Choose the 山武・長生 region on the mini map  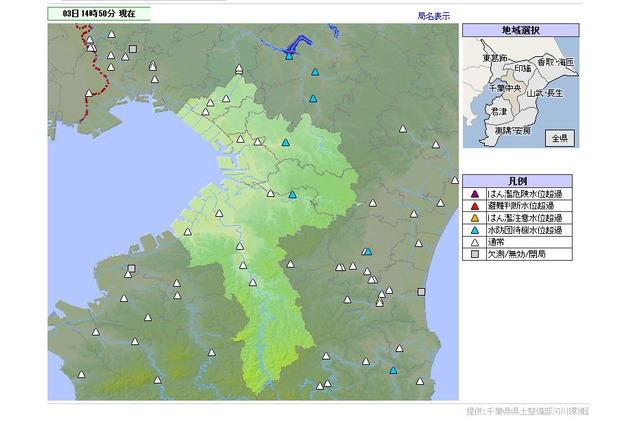coord(544,92)
